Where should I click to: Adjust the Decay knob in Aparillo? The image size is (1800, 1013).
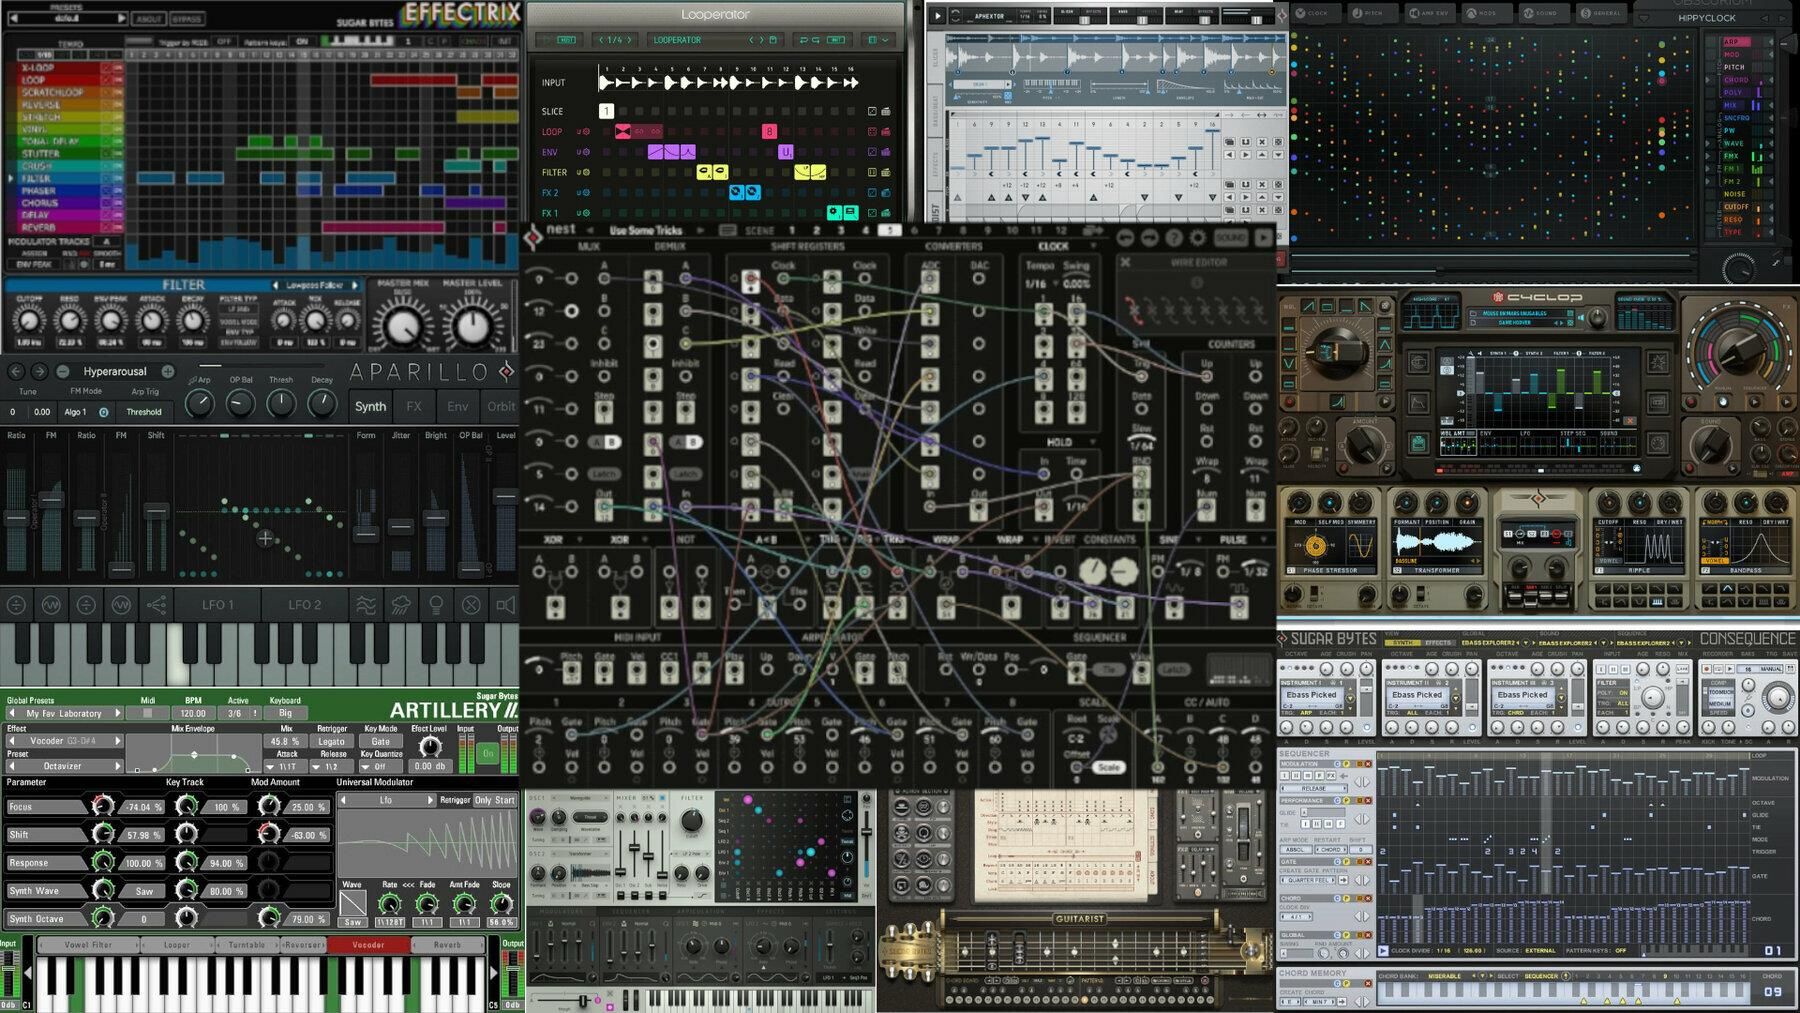(x=322, y=403)
